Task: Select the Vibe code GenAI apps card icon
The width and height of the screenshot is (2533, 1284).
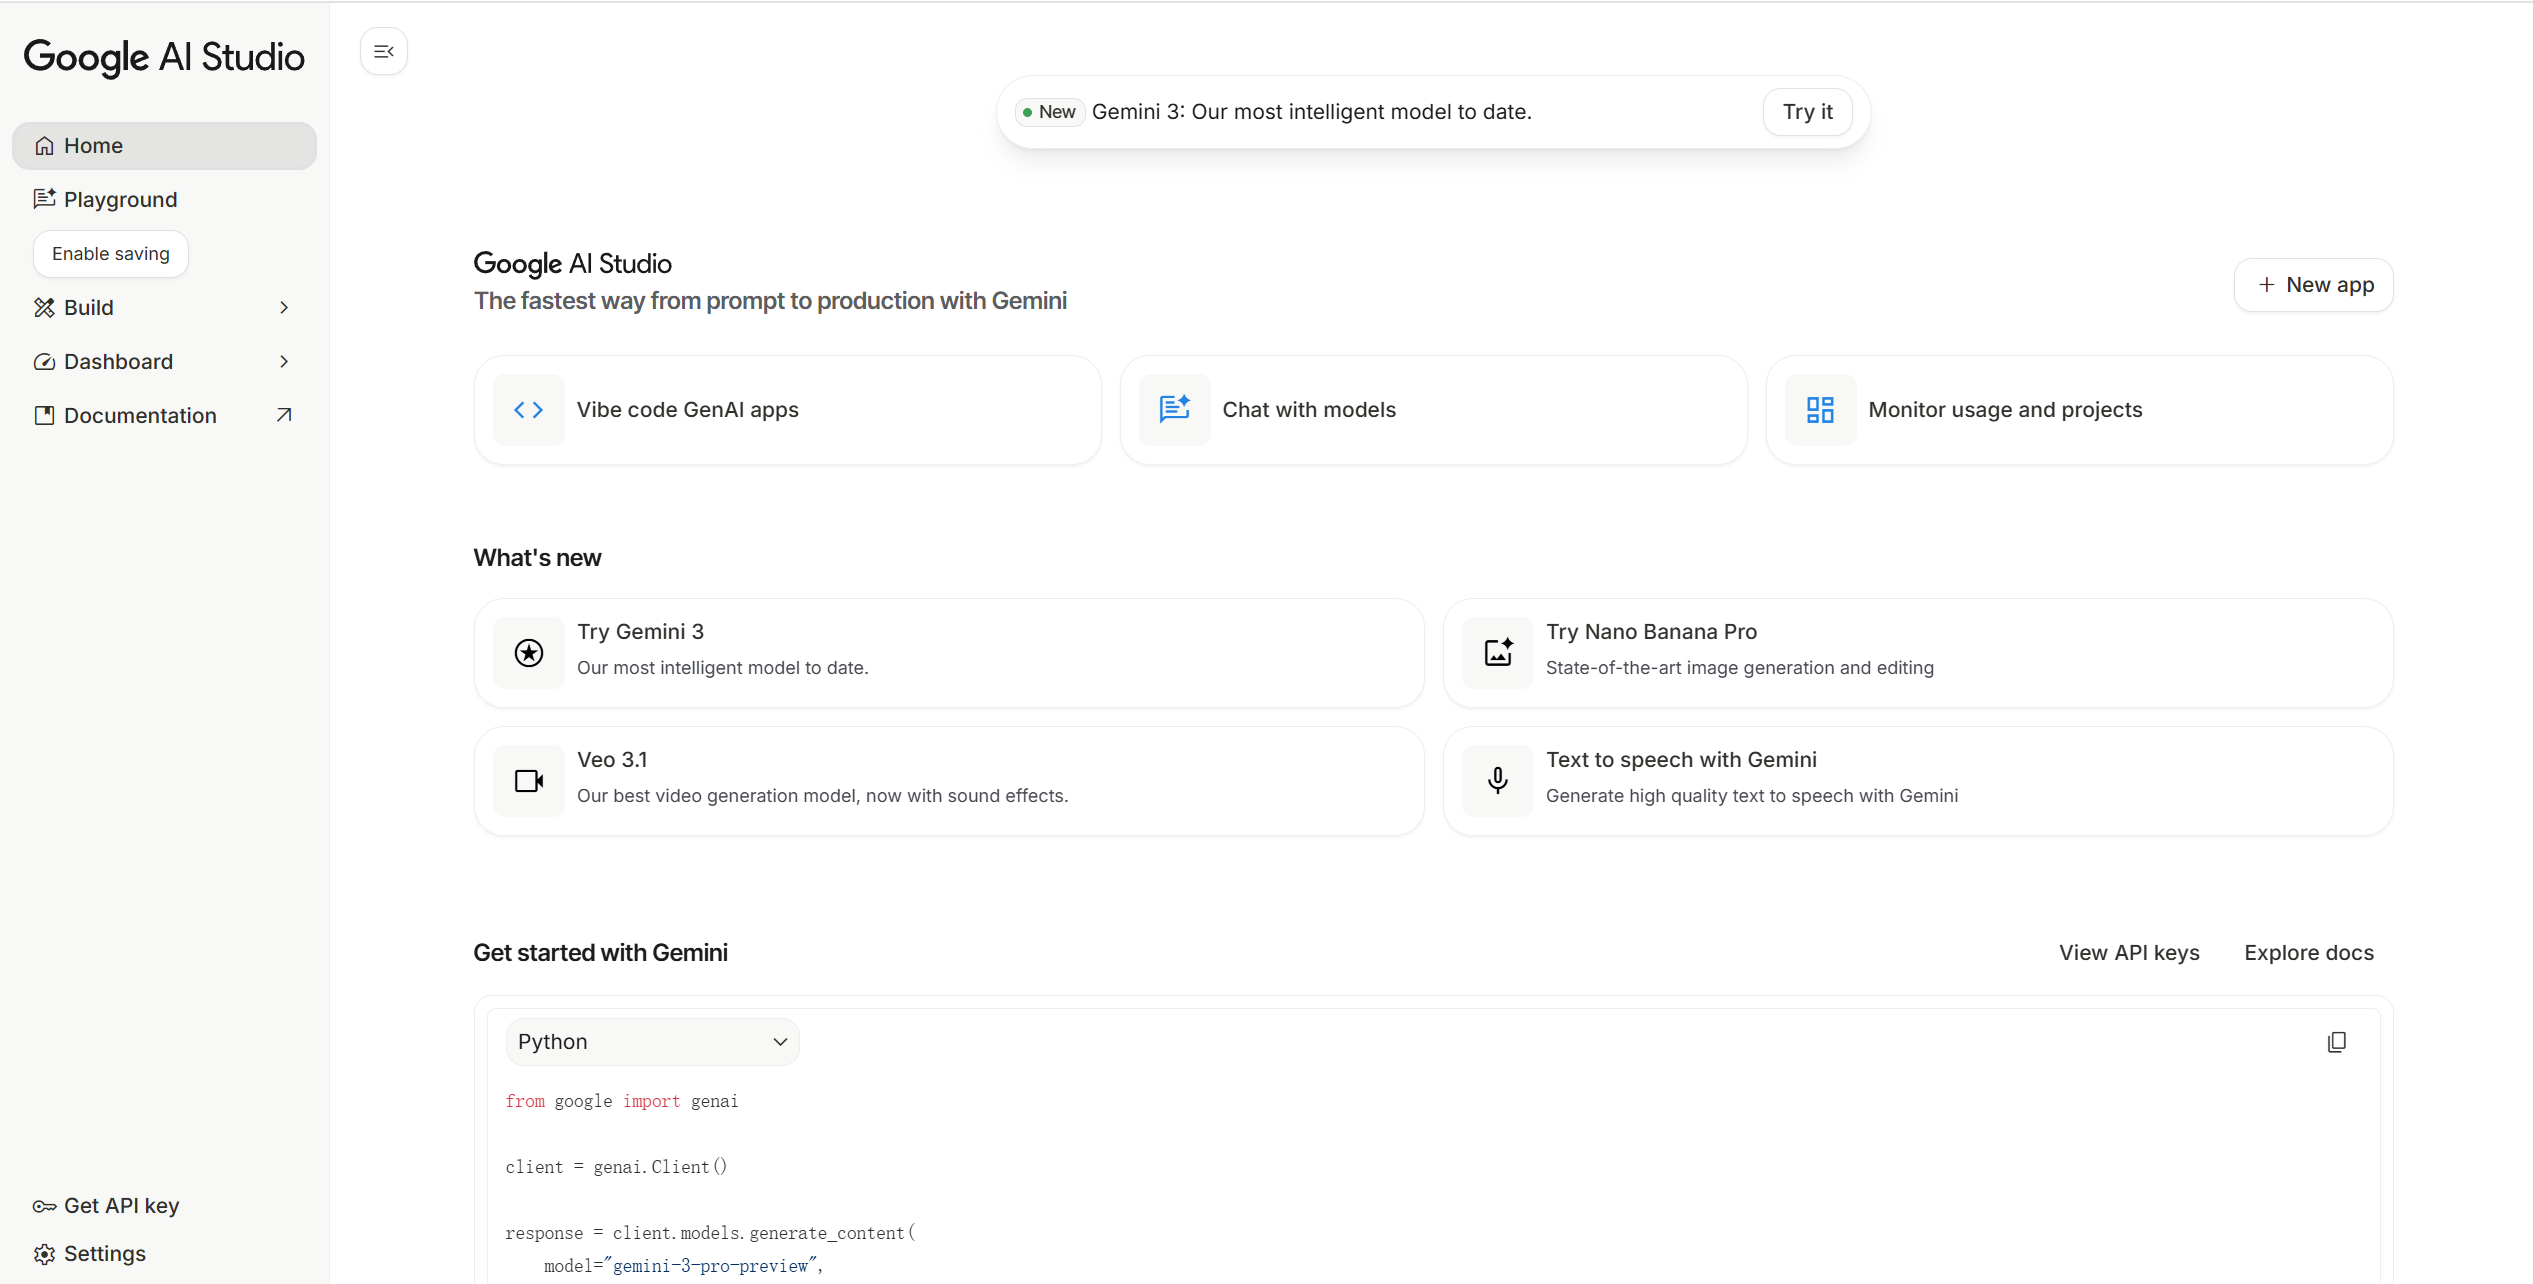Action: click(x=528, y=410)
